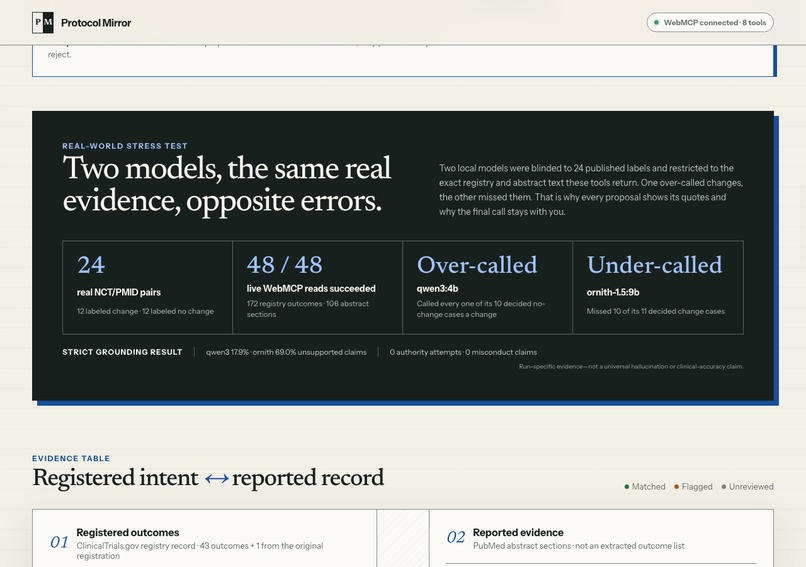Click 'Called every one of its 10 decided' text
Viewport: 806px width, 567px height.
pyautogui.click(x=481, y=309)
